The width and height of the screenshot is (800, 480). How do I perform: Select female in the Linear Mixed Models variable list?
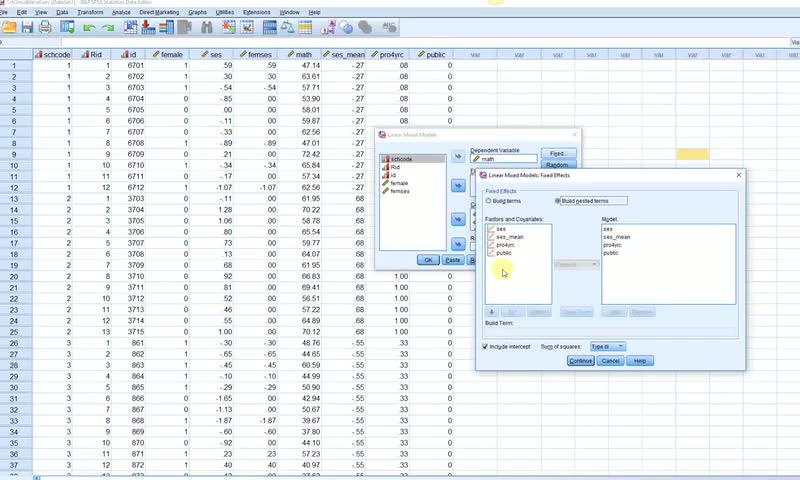click(399, 183)
